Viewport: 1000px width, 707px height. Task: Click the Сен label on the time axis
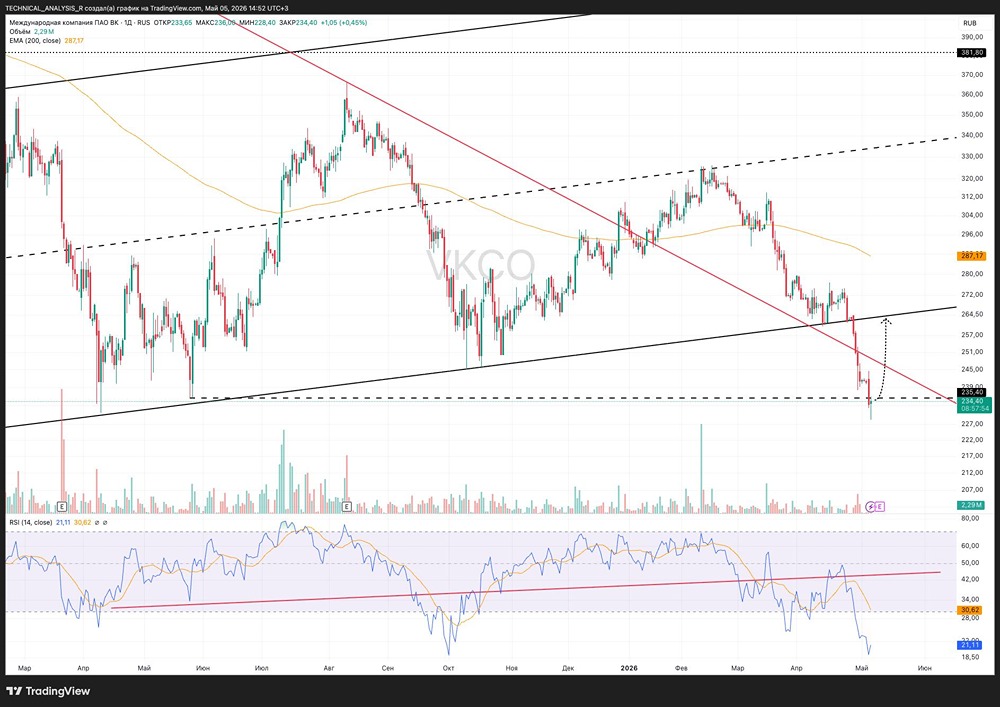point(387,668)
